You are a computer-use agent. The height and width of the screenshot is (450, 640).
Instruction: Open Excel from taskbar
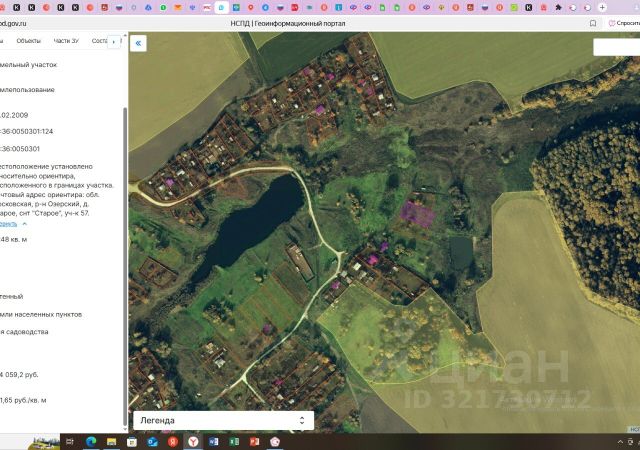point(234,441)
